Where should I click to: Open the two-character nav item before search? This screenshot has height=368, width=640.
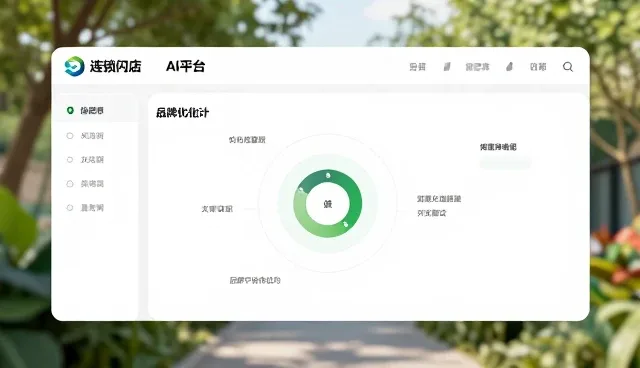[x=538, y=67]
